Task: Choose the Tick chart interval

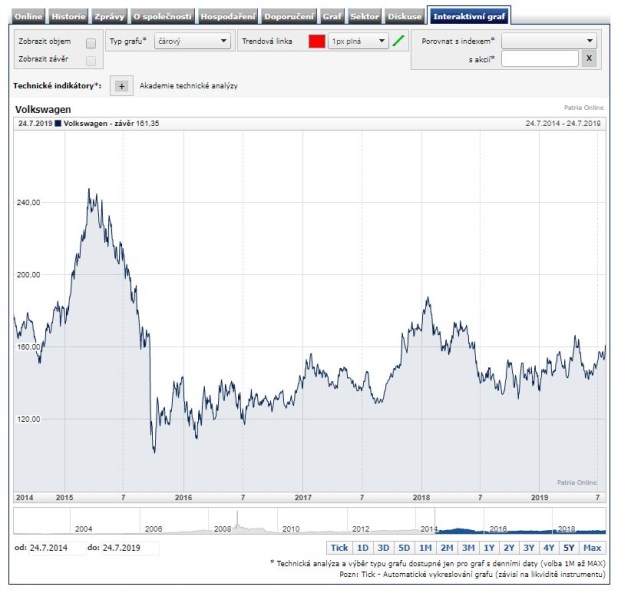Action: pyautogui.click(x=339, y=548)
